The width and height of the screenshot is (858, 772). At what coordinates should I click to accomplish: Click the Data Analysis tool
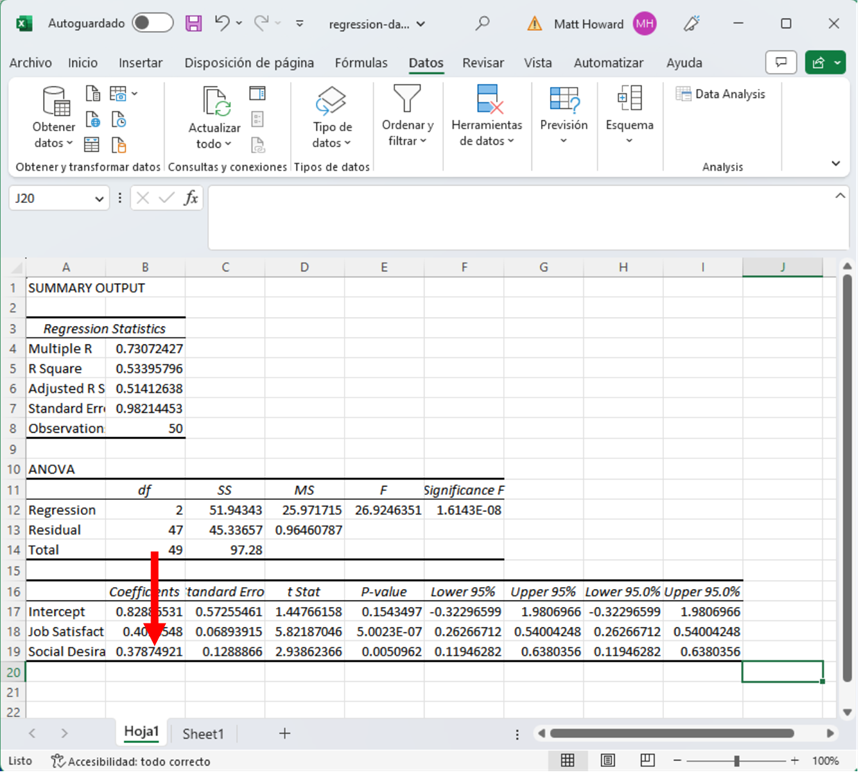[x=720, y=94]
